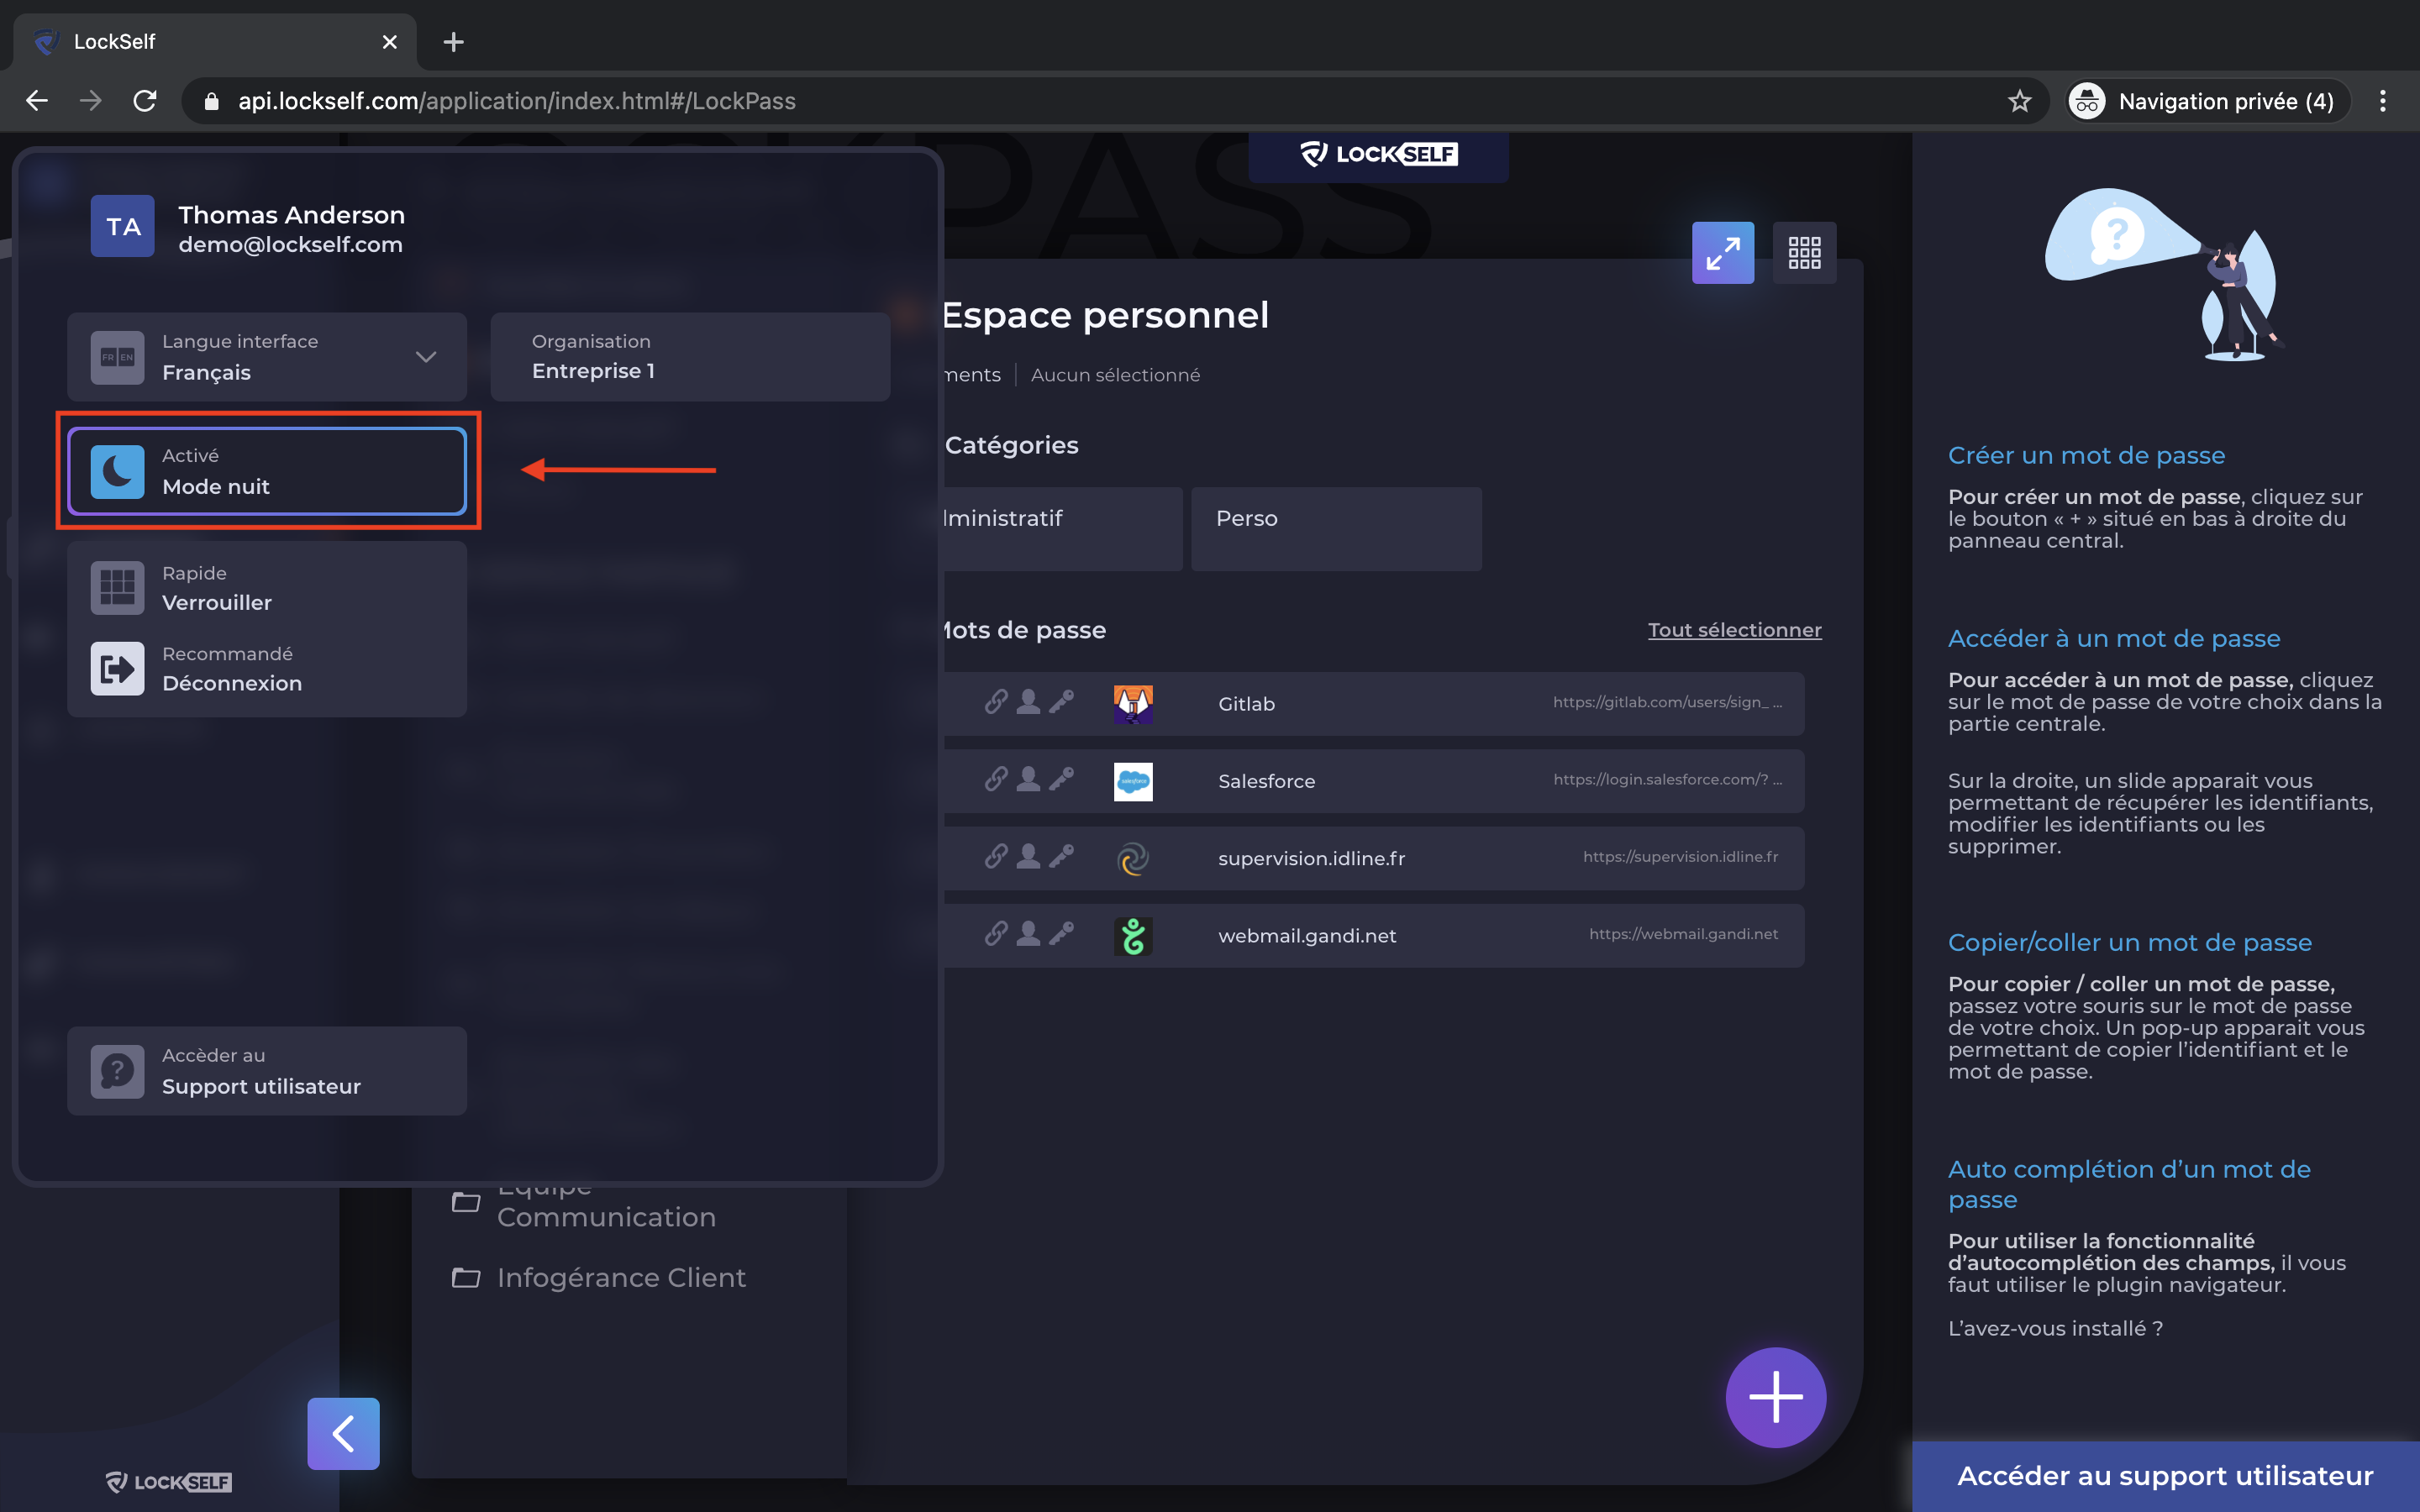Viewport: 2420px width, 1512px height.
Task: Open the Infogérance Client folder
Action: pos(598,1277)
